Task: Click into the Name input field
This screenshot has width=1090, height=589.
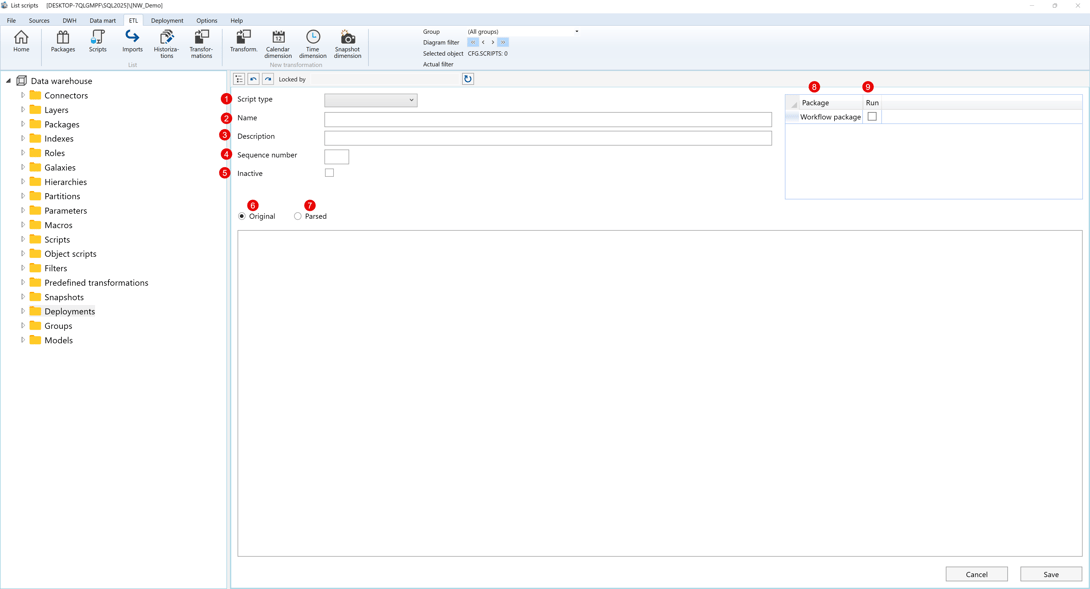Action: tap(547, 119)
